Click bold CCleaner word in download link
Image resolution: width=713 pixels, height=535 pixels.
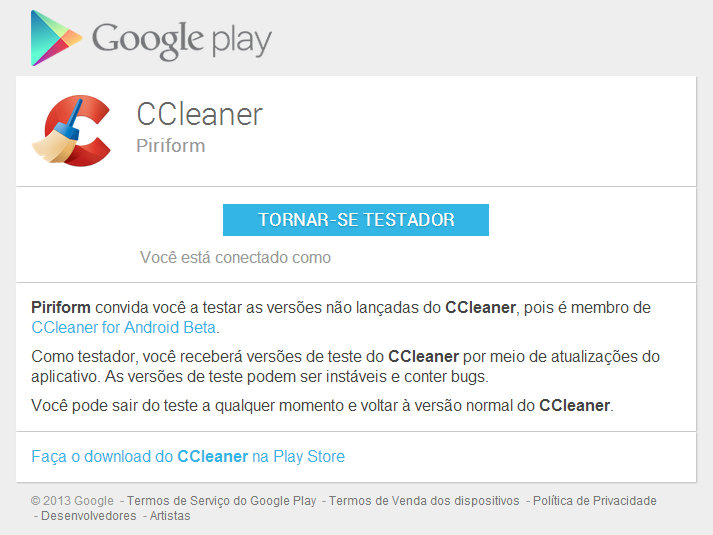pos(212,456)
